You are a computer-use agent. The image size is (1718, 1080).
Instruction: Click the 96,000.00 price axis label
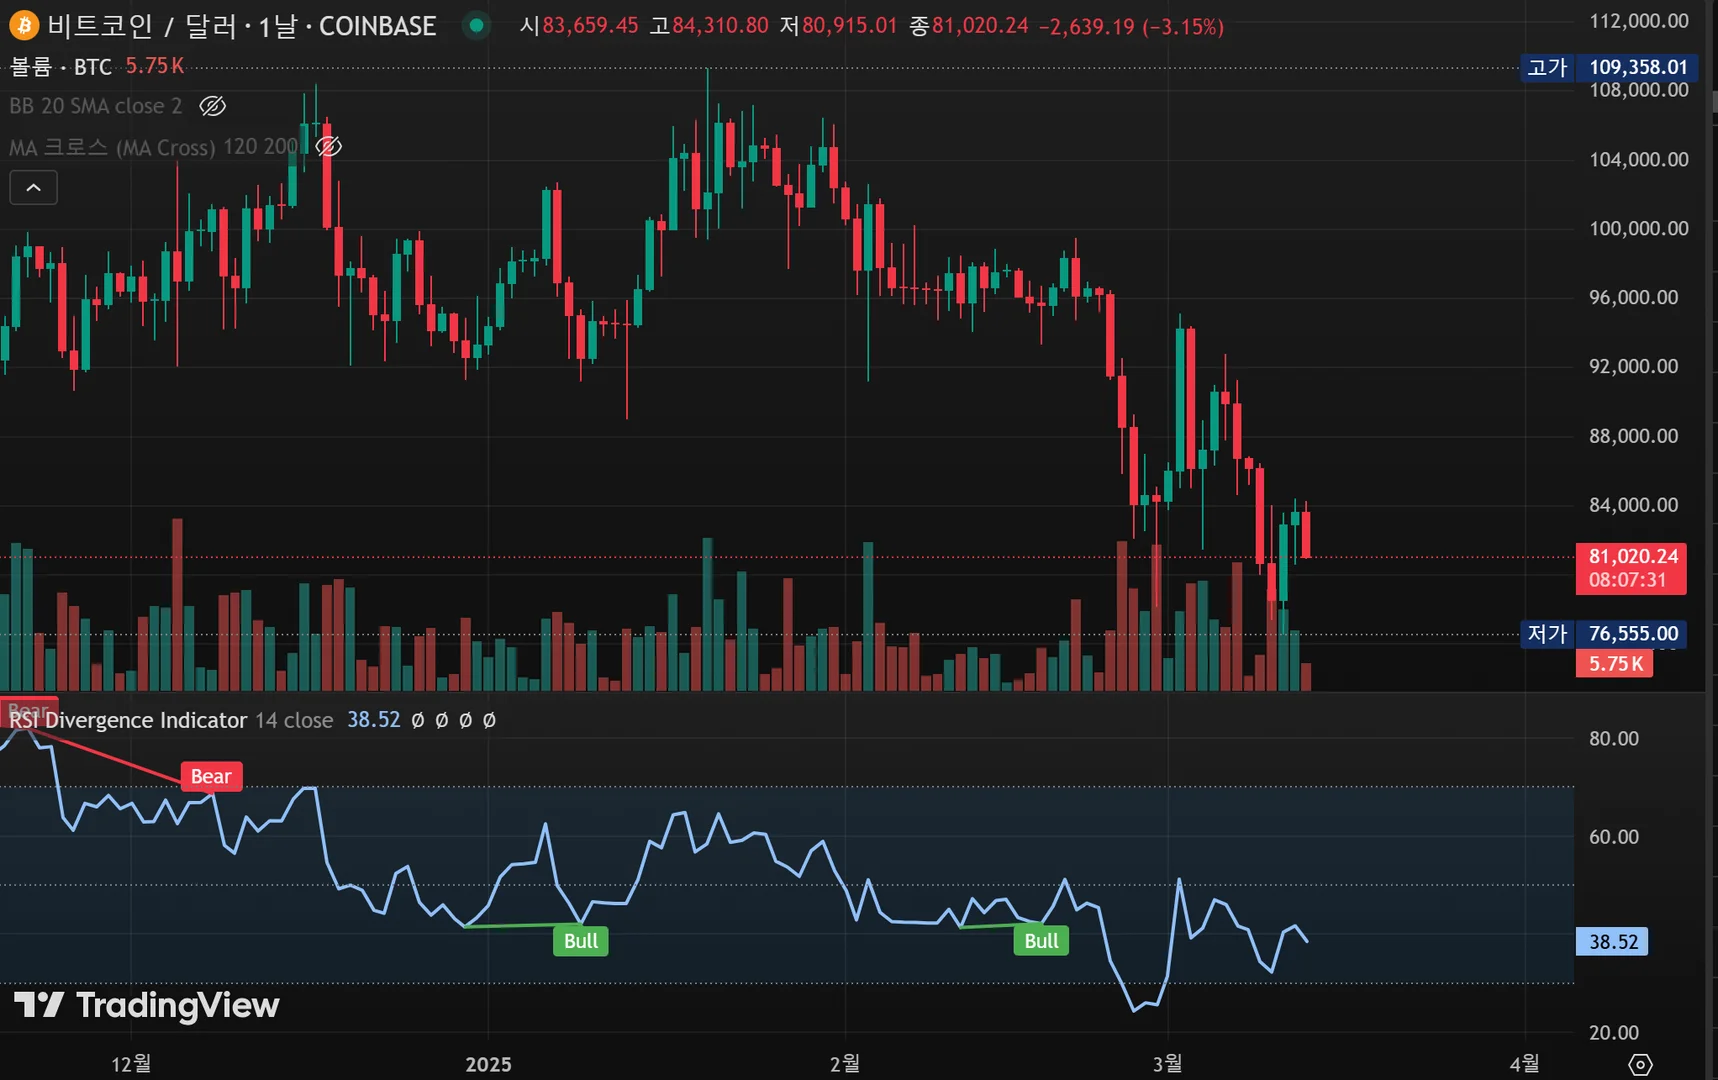1633,298
